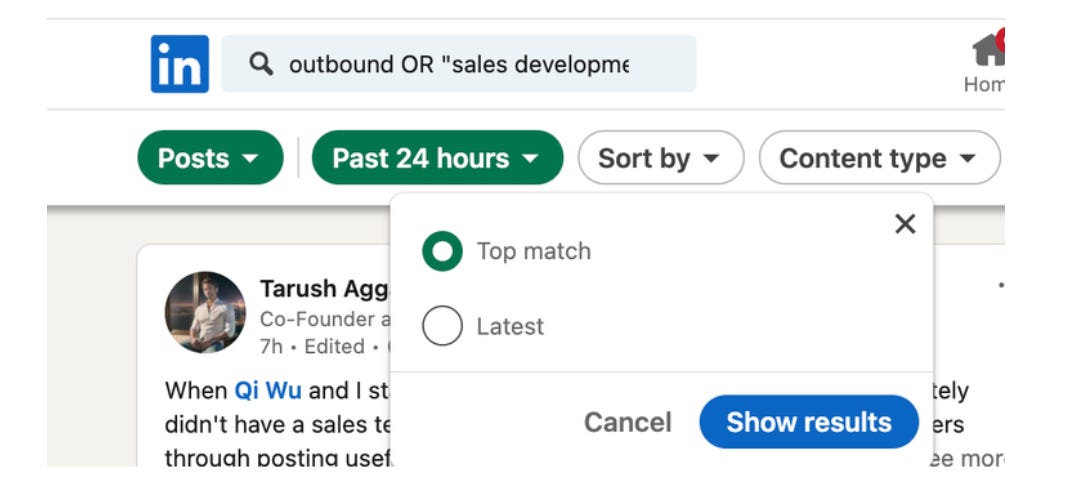Image resolution: width=1070 pixels, height=500 pixels.
Task: Click Show results button
Action: [x=809, y=422]
